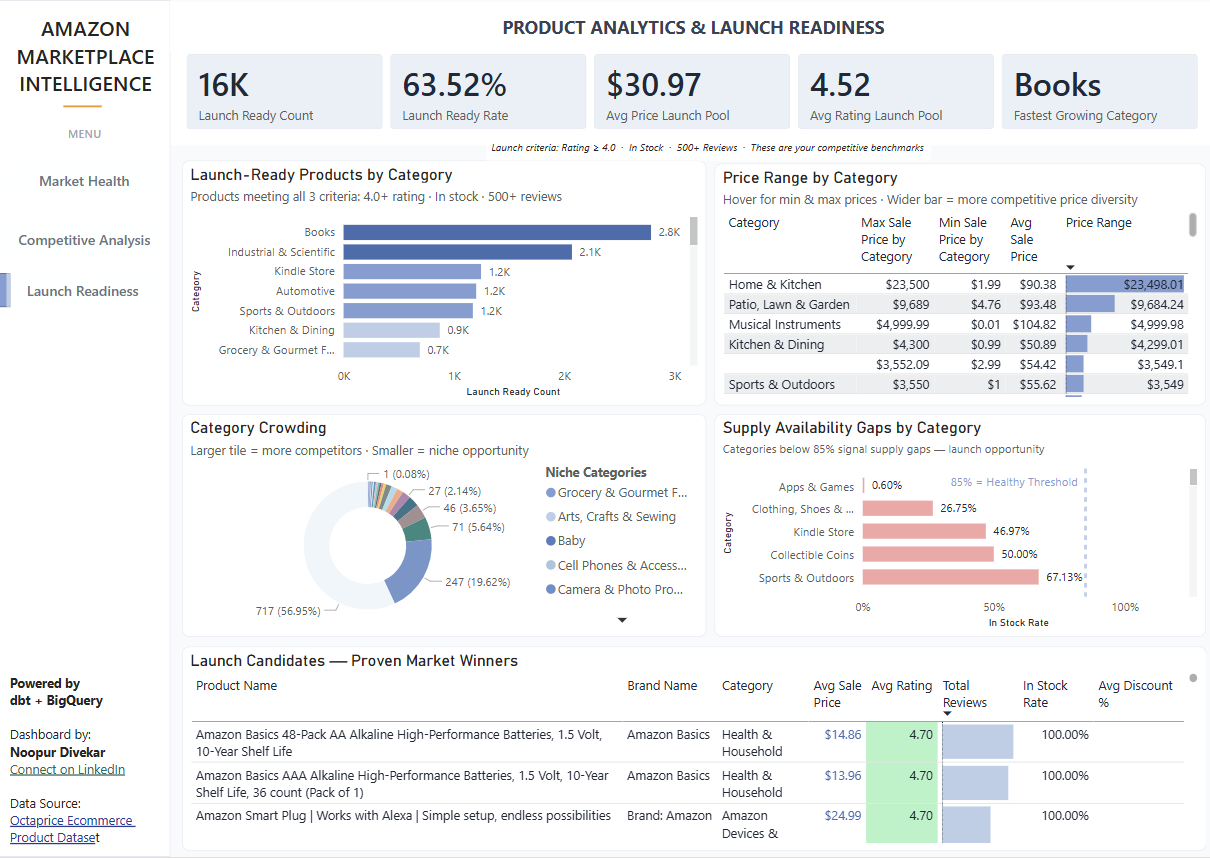Sort by Max Sale Price by Category column

pos(886,240)
